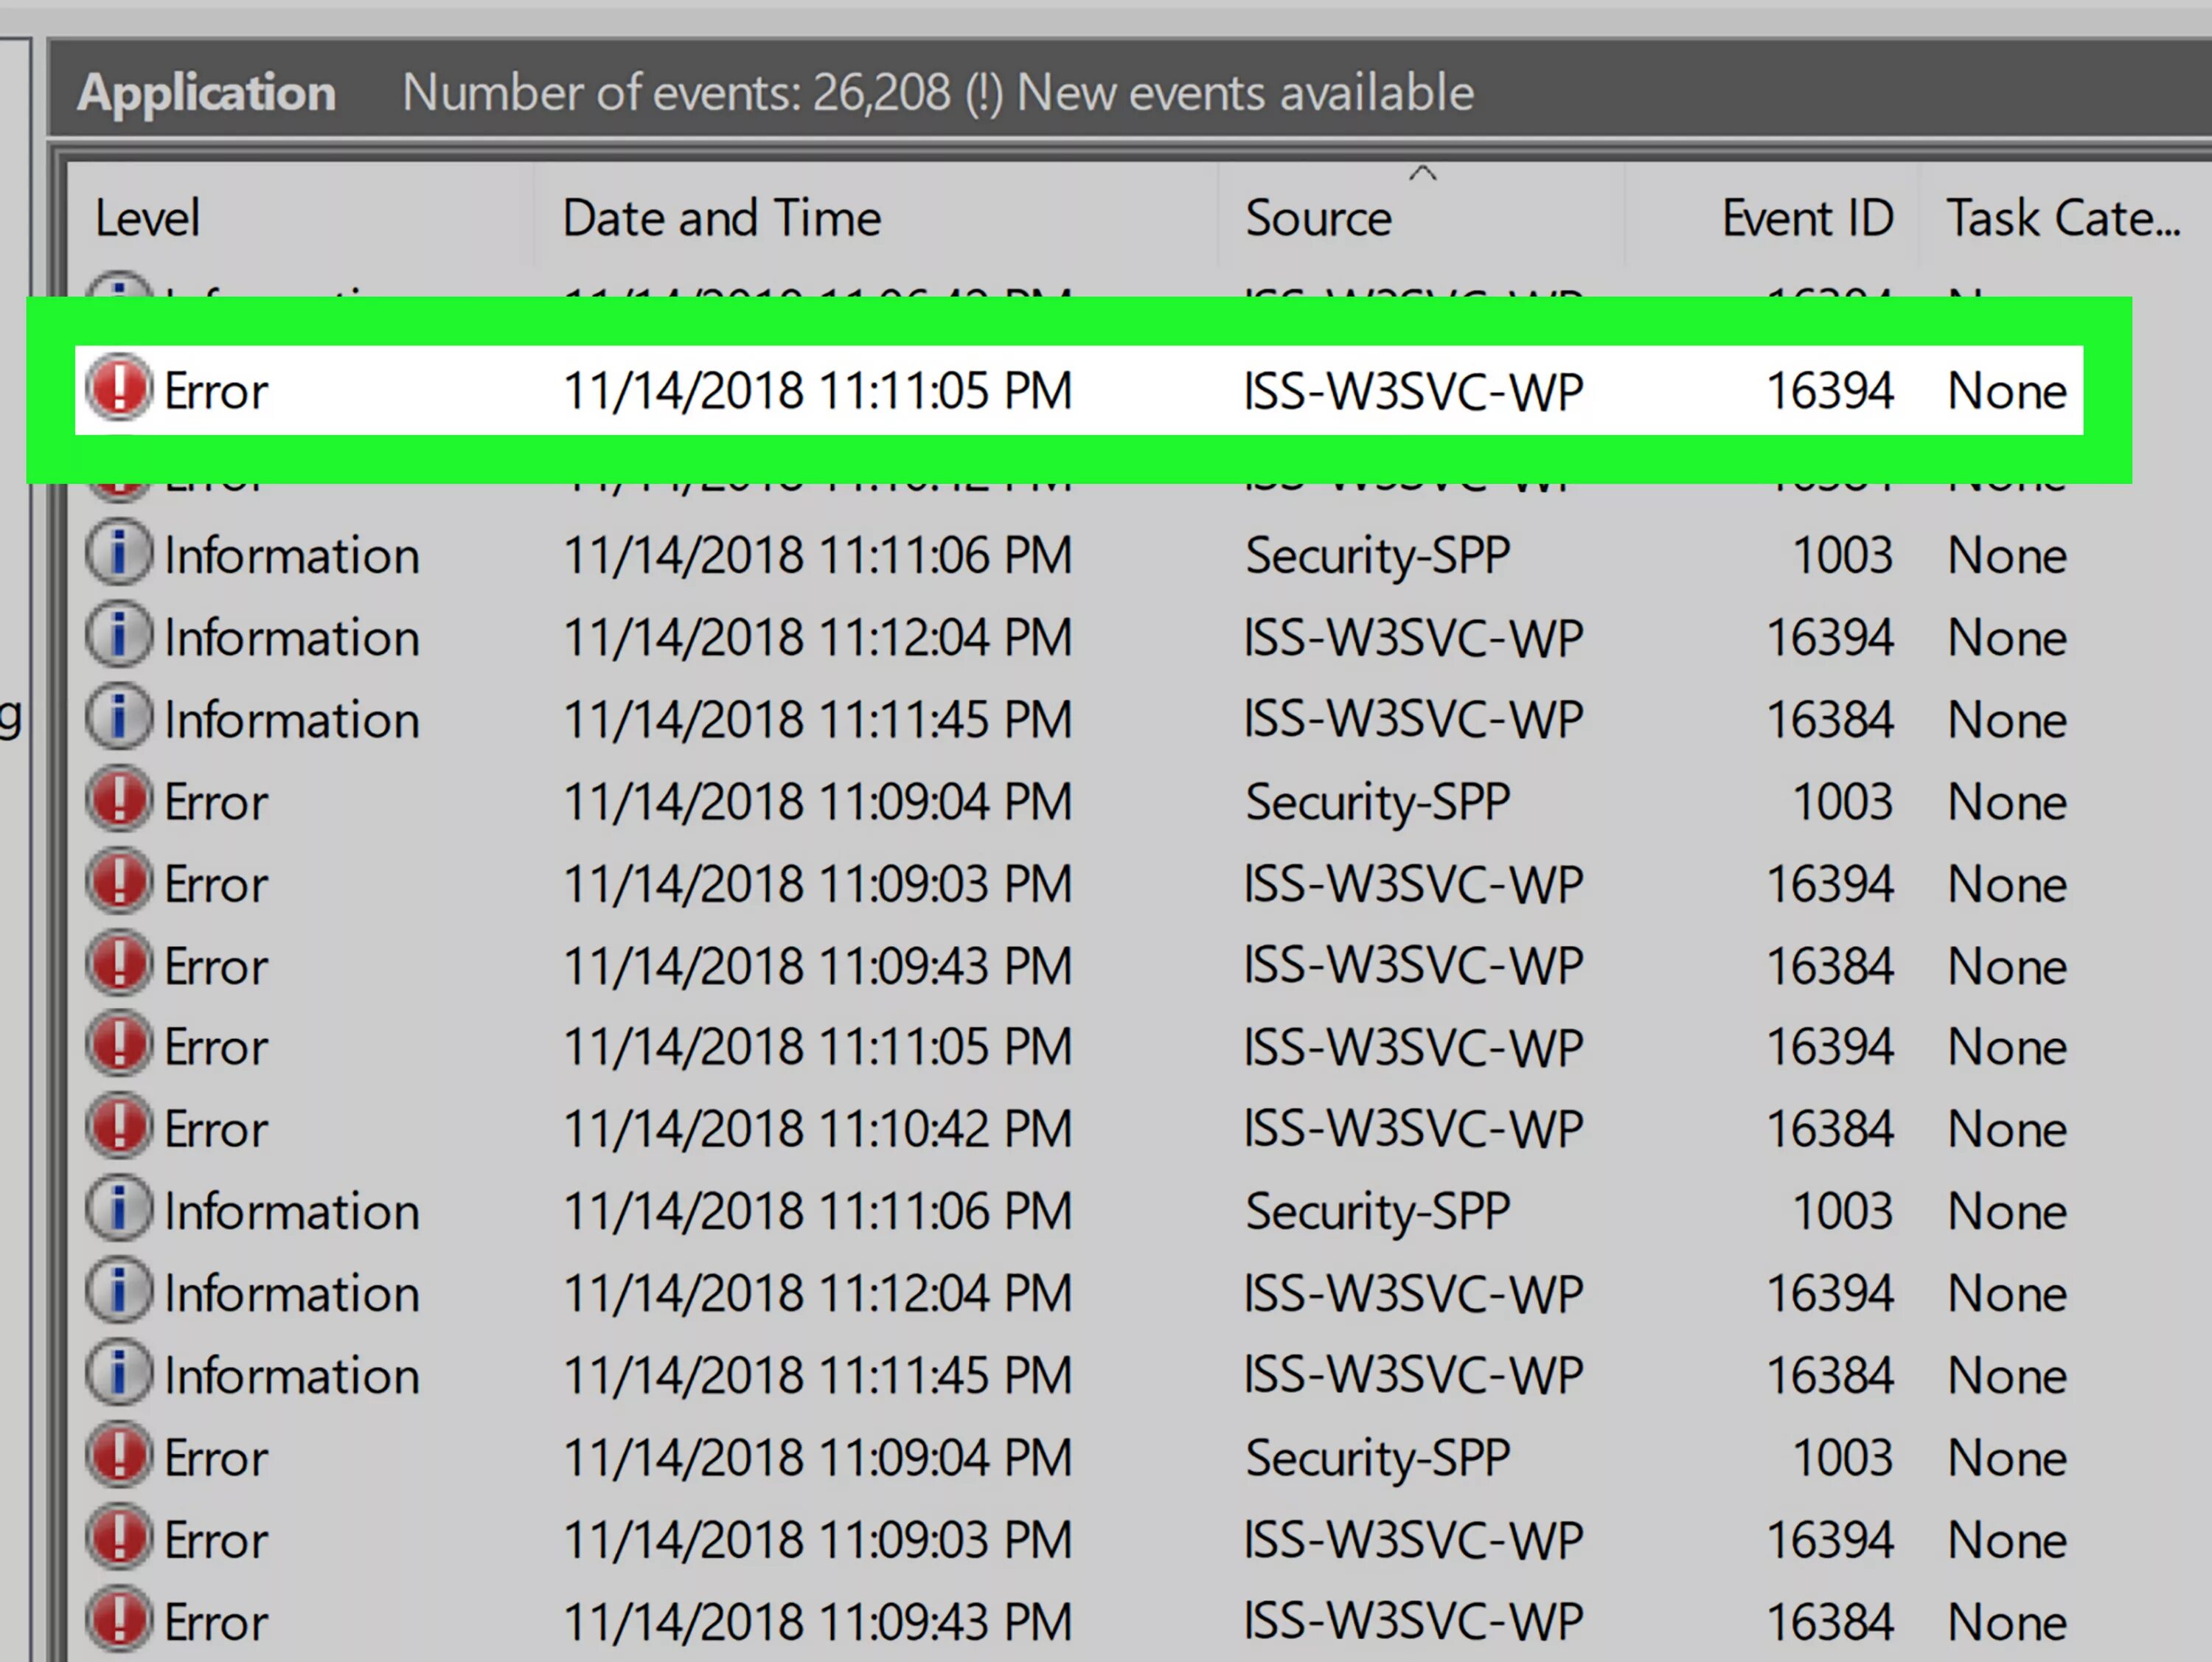Click the Application log title label
The image size is (2212, 1662).
pos(207,93)
